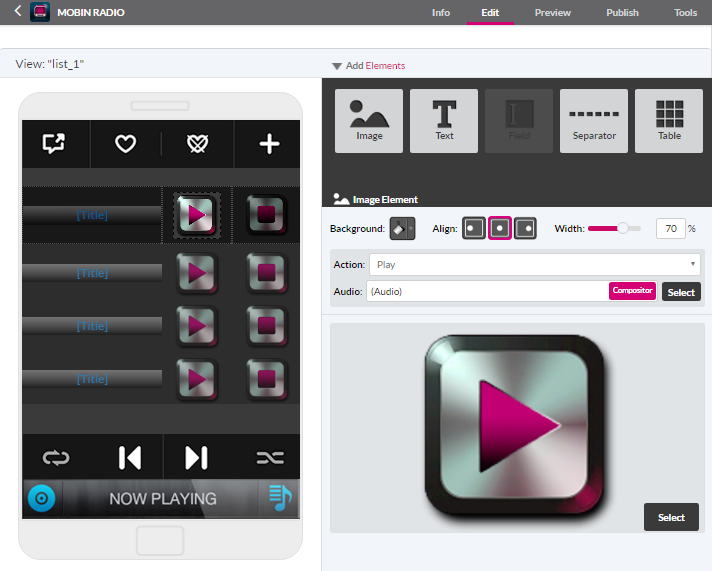The height and width of the screenshot is (571, 712).
Task: Select the first row play button
Action: pos(197,215)
